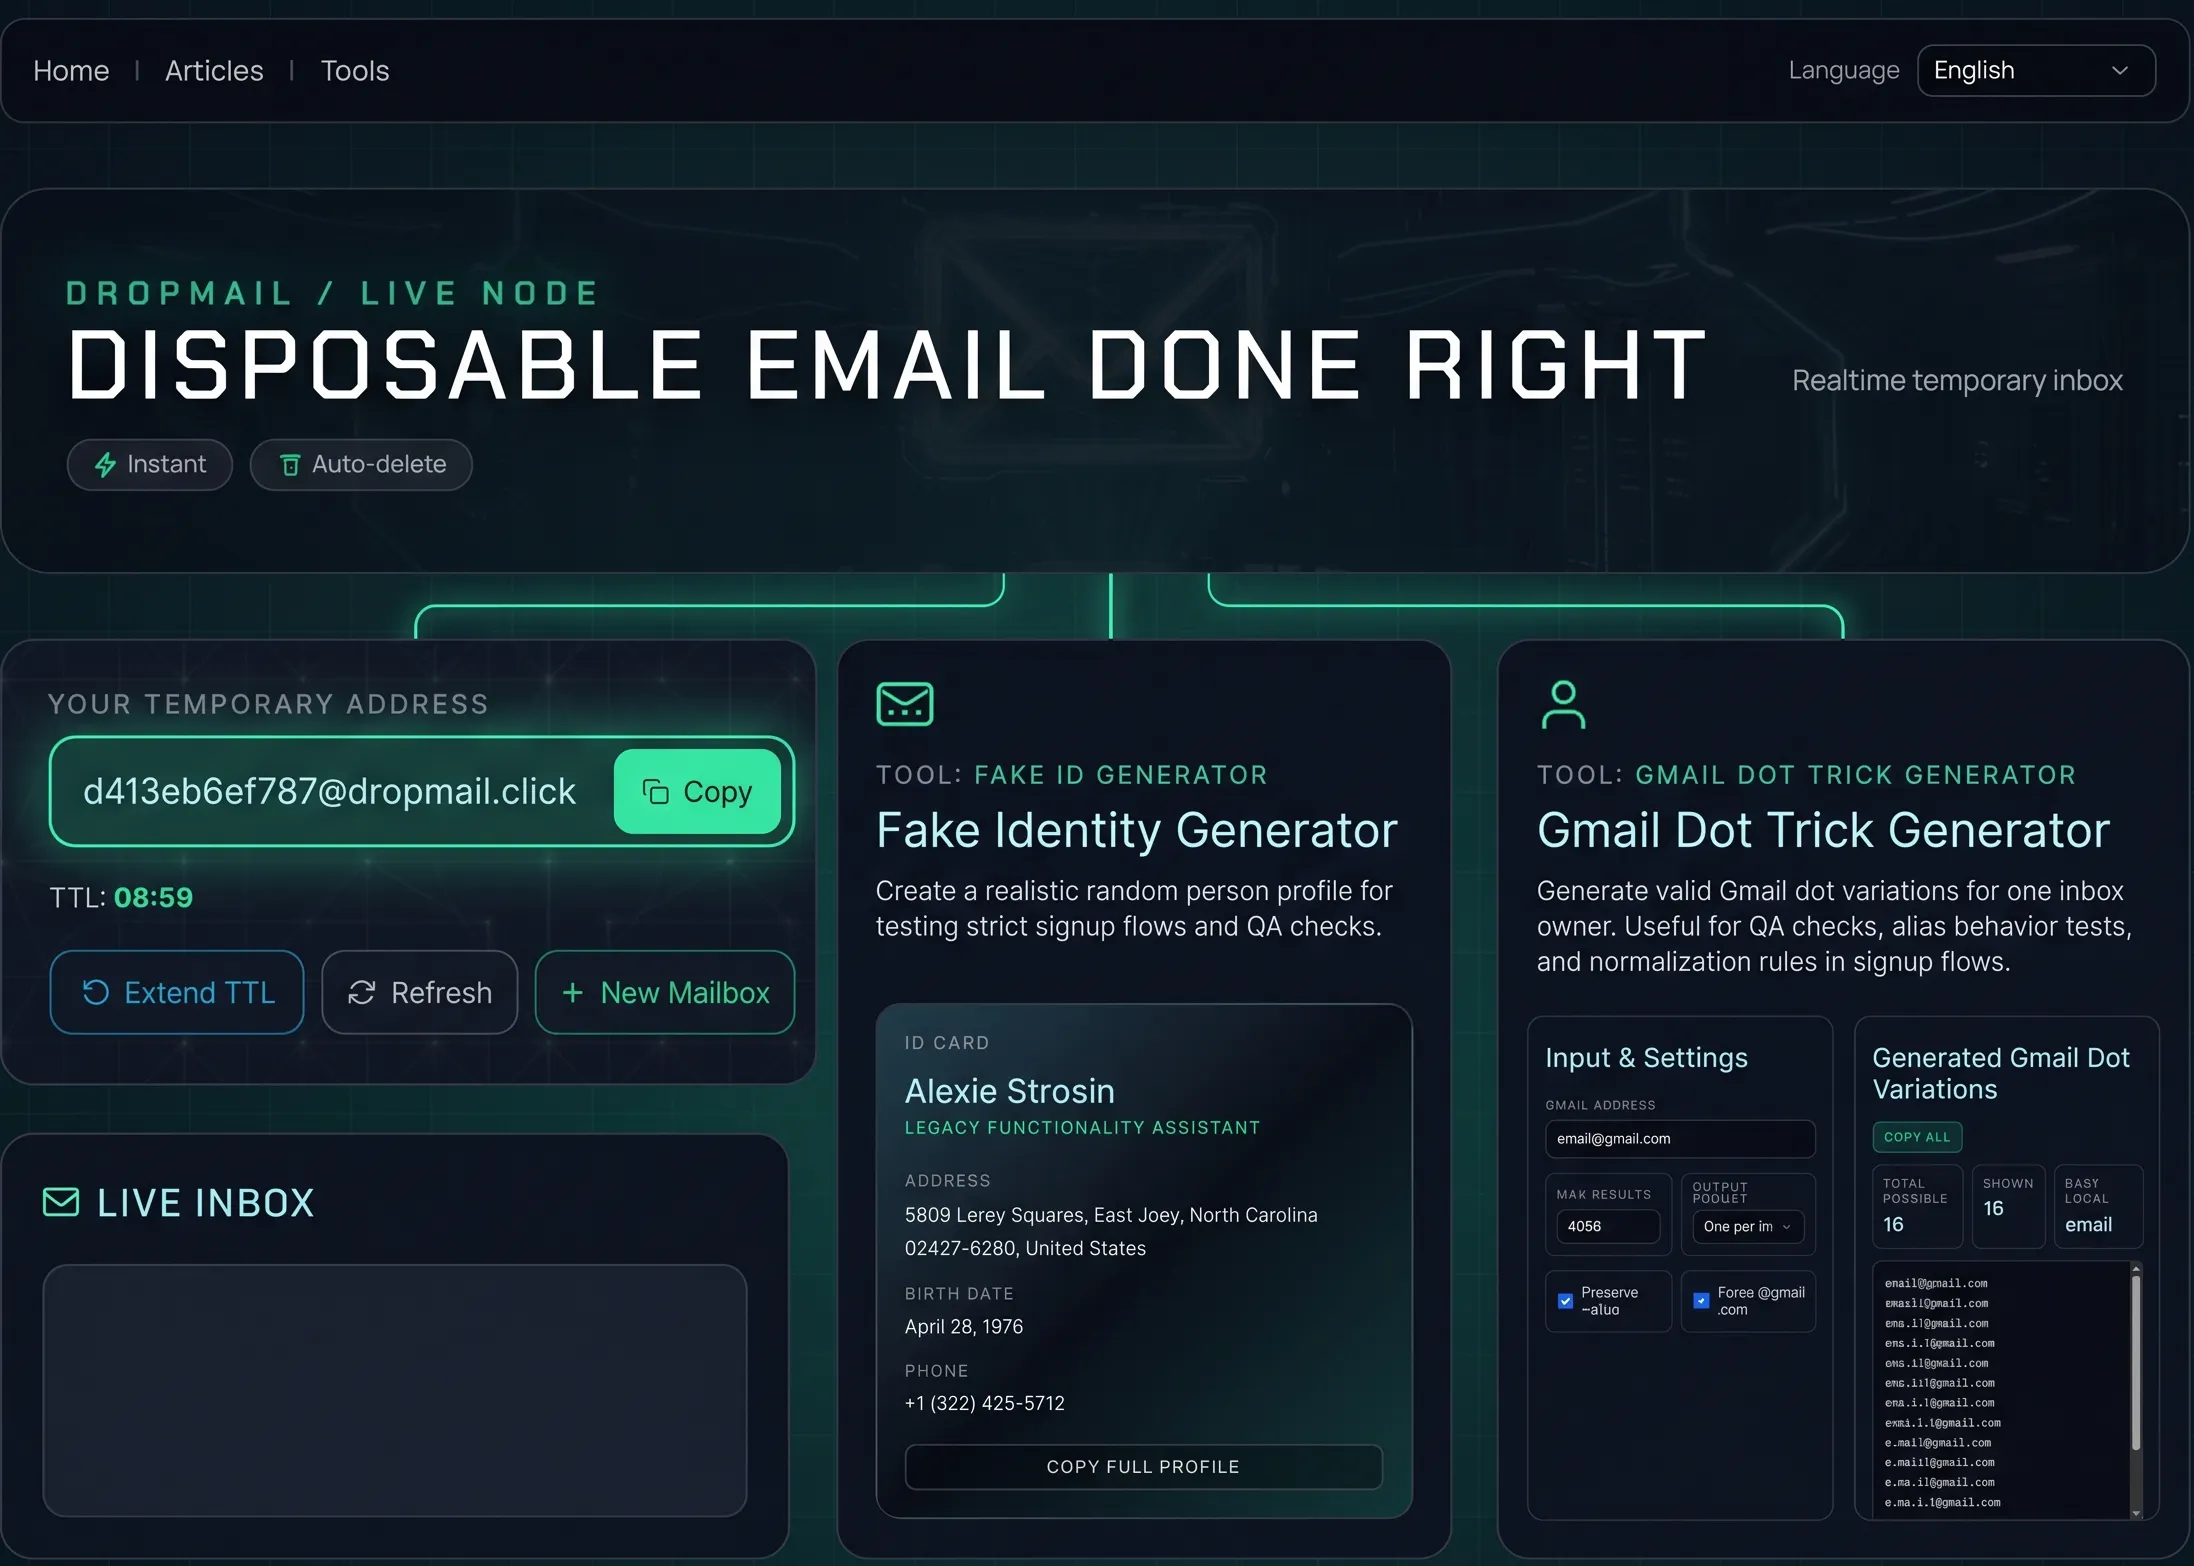This screenshot has width=2194, height=1566.
Task: Click 'DROPMAIL / LIVE NODE' label
Action: coord(332,293)
